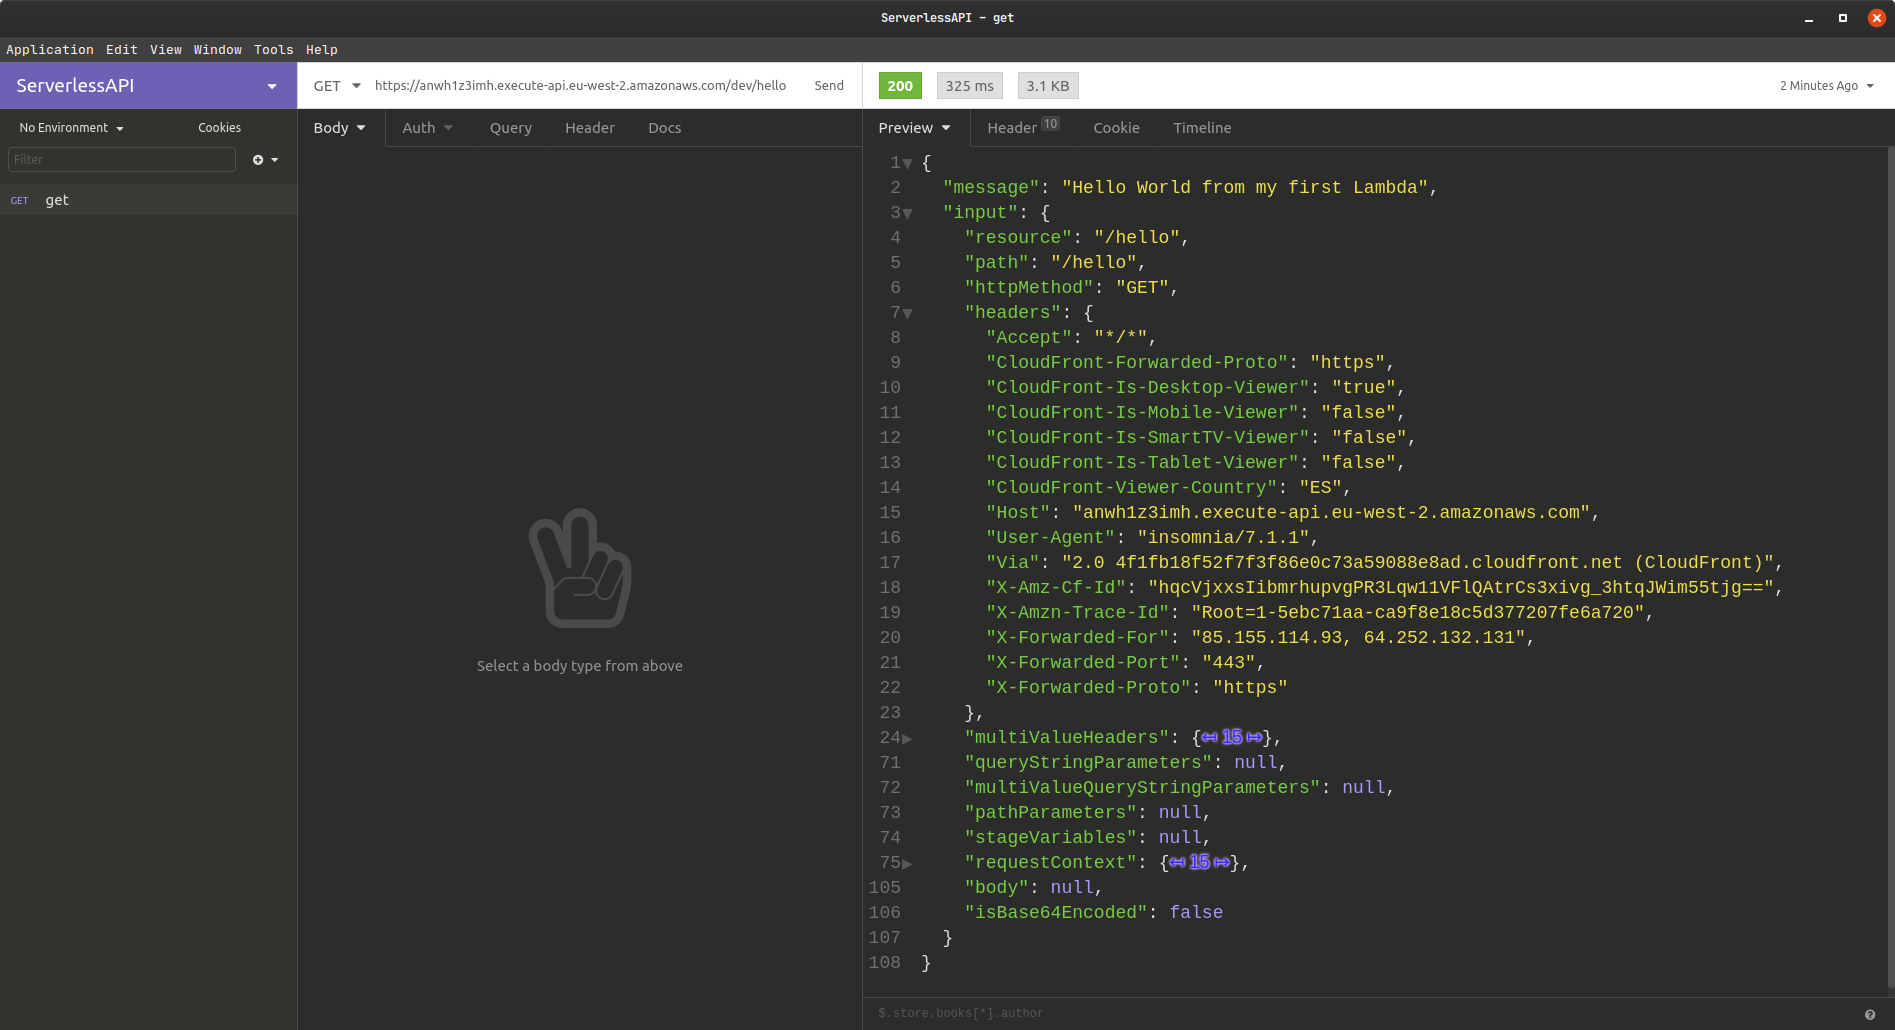Click the "User-Agent" key

click(1050, 538)
